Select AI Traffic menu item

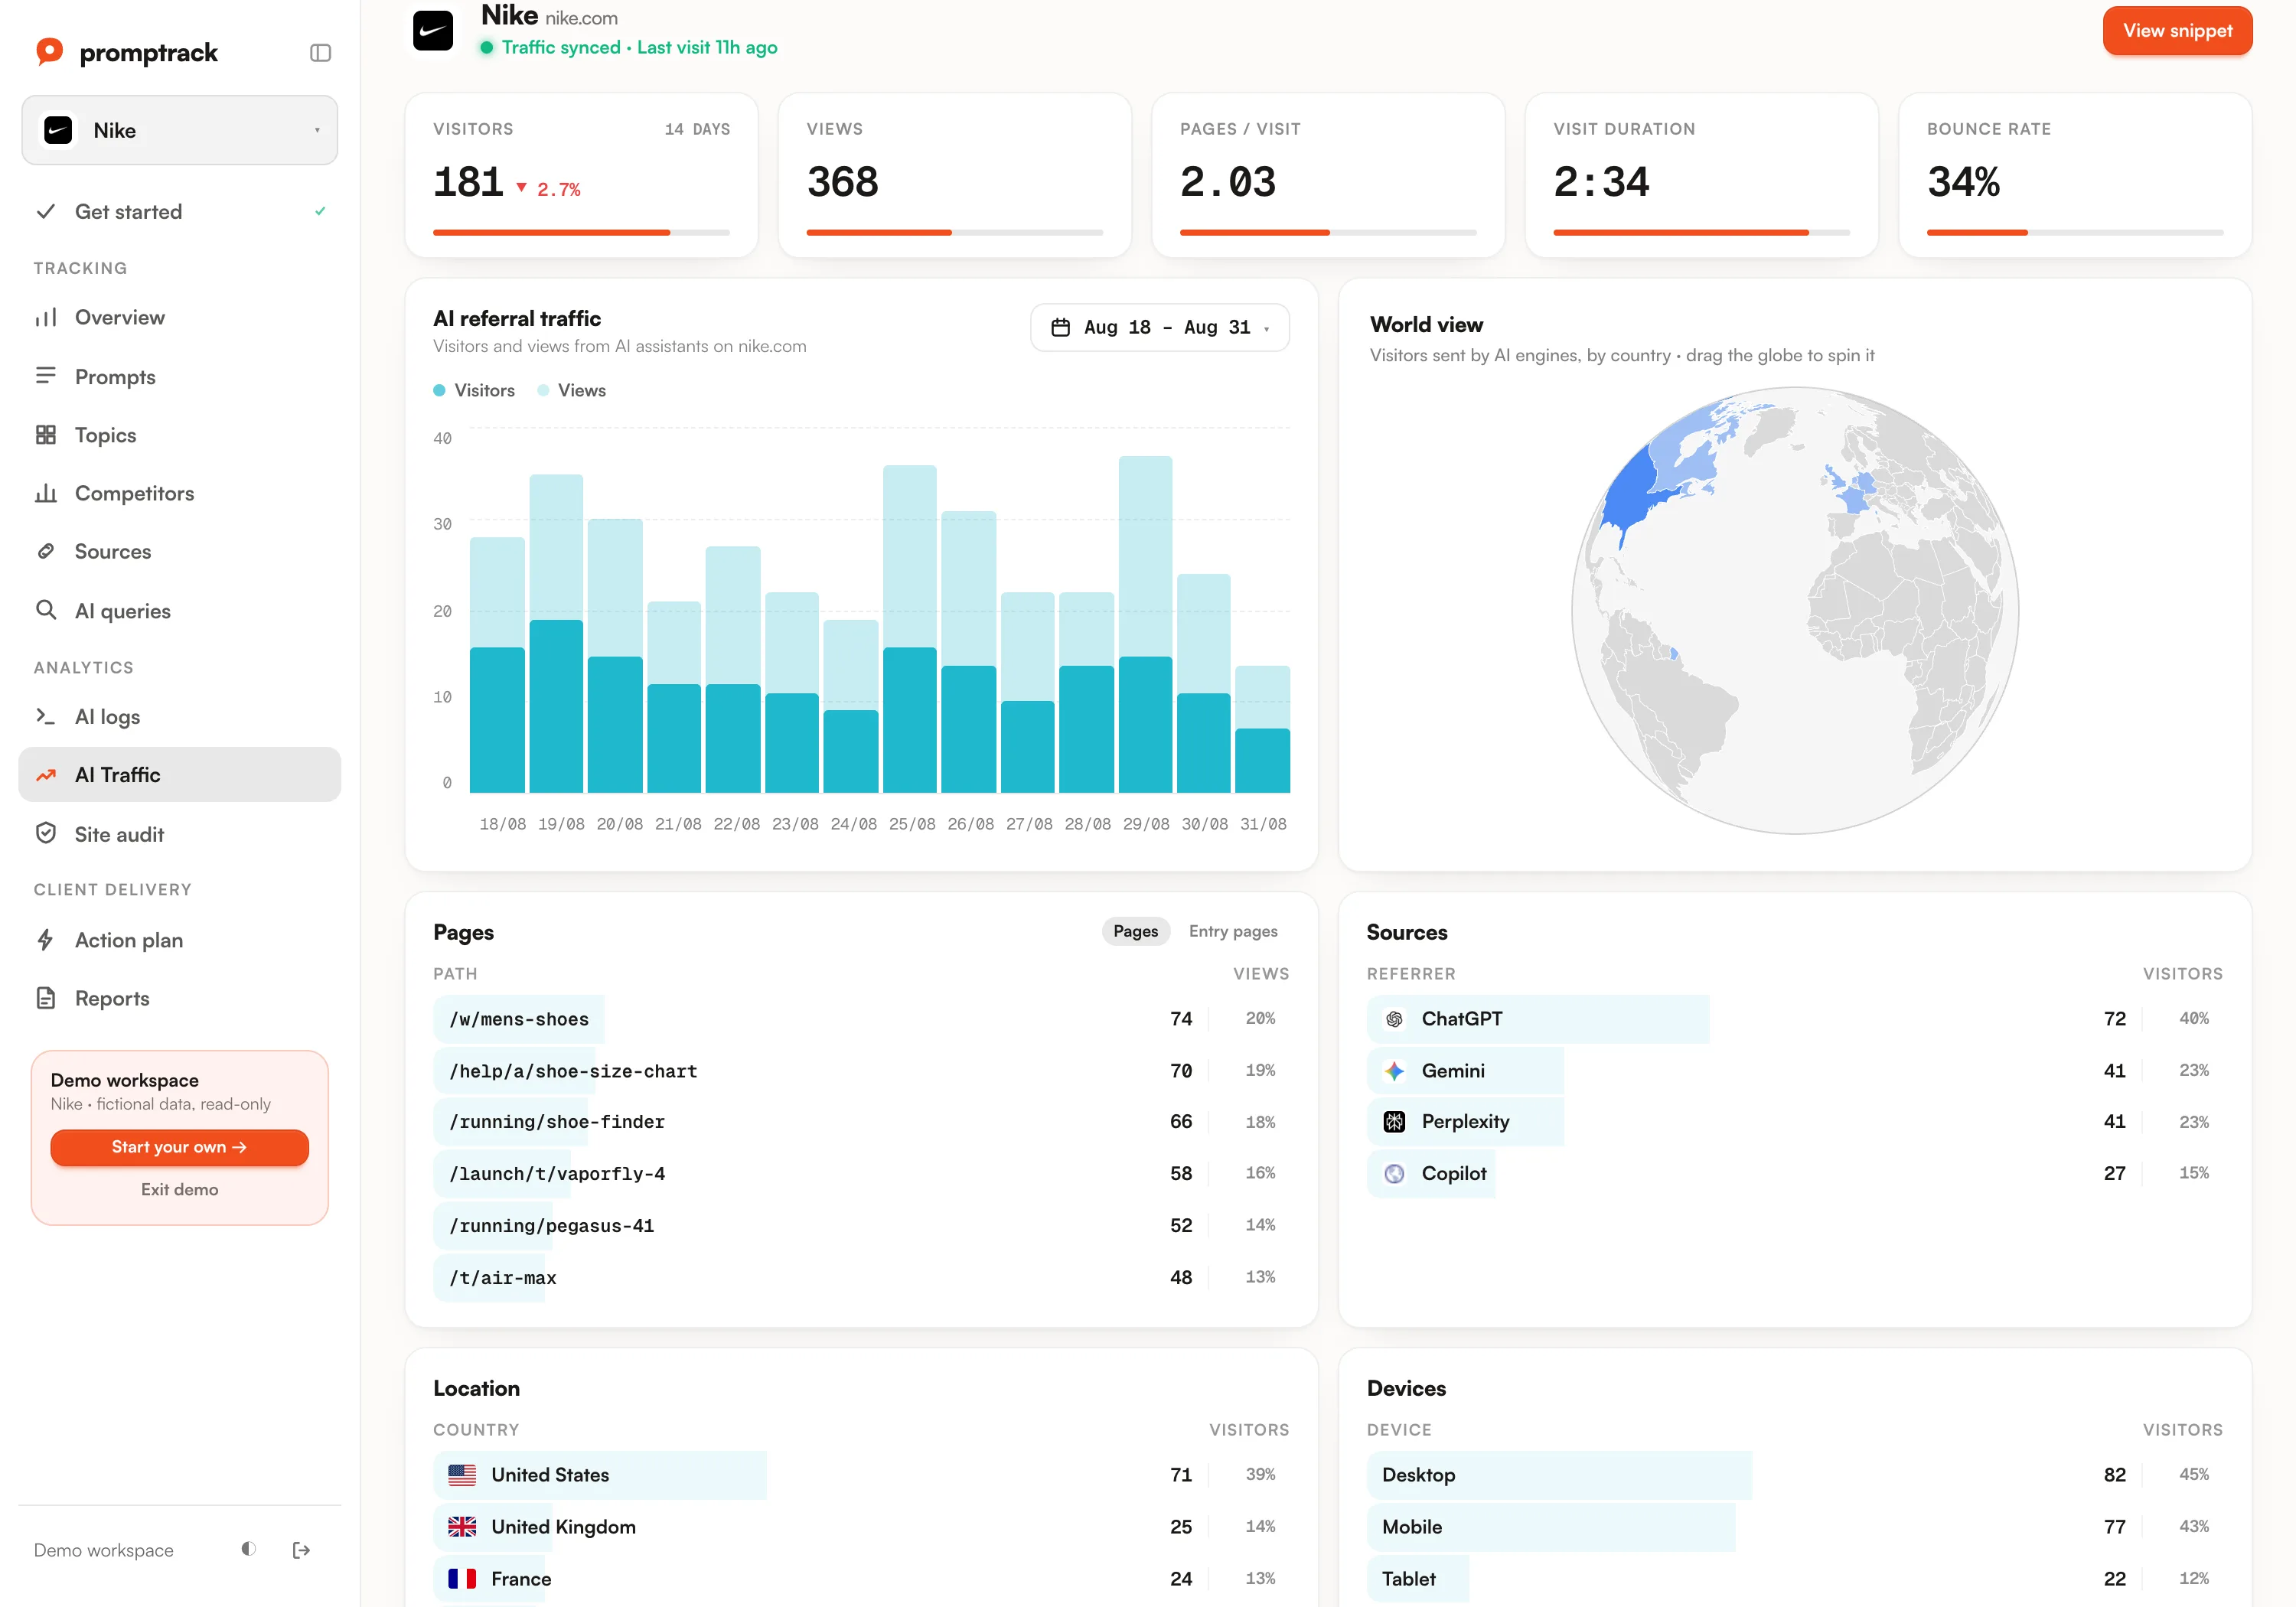(180, 775)
